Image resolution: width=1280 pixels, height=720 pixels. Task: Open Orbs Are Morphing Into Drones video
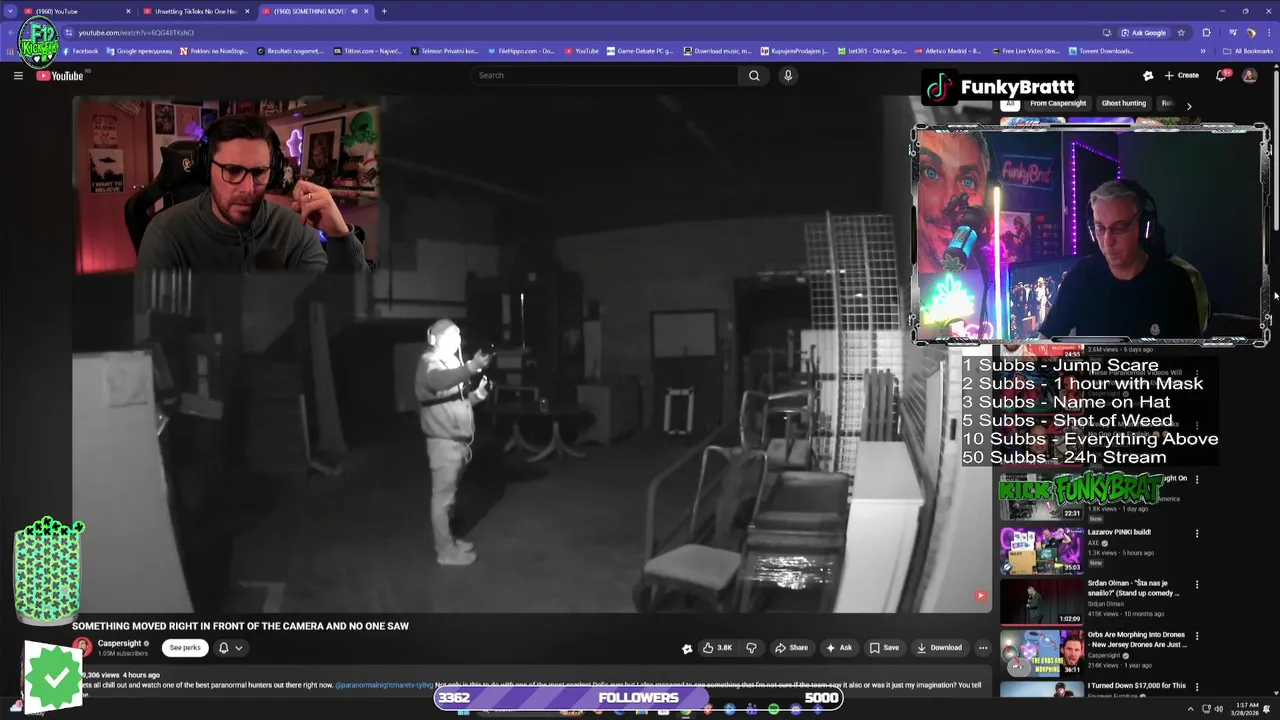pos(1042,652)
